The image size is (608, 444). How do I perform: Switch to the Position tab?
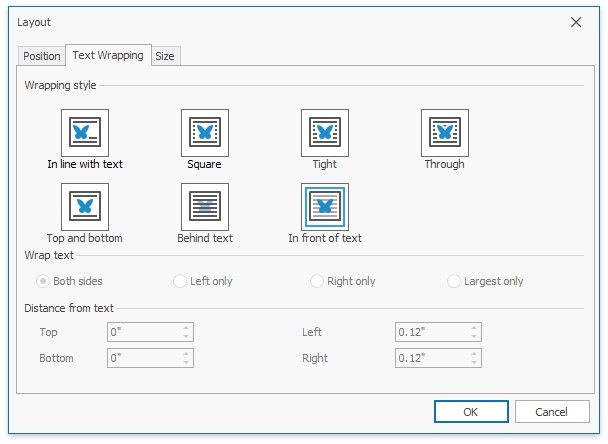[42, 56]
